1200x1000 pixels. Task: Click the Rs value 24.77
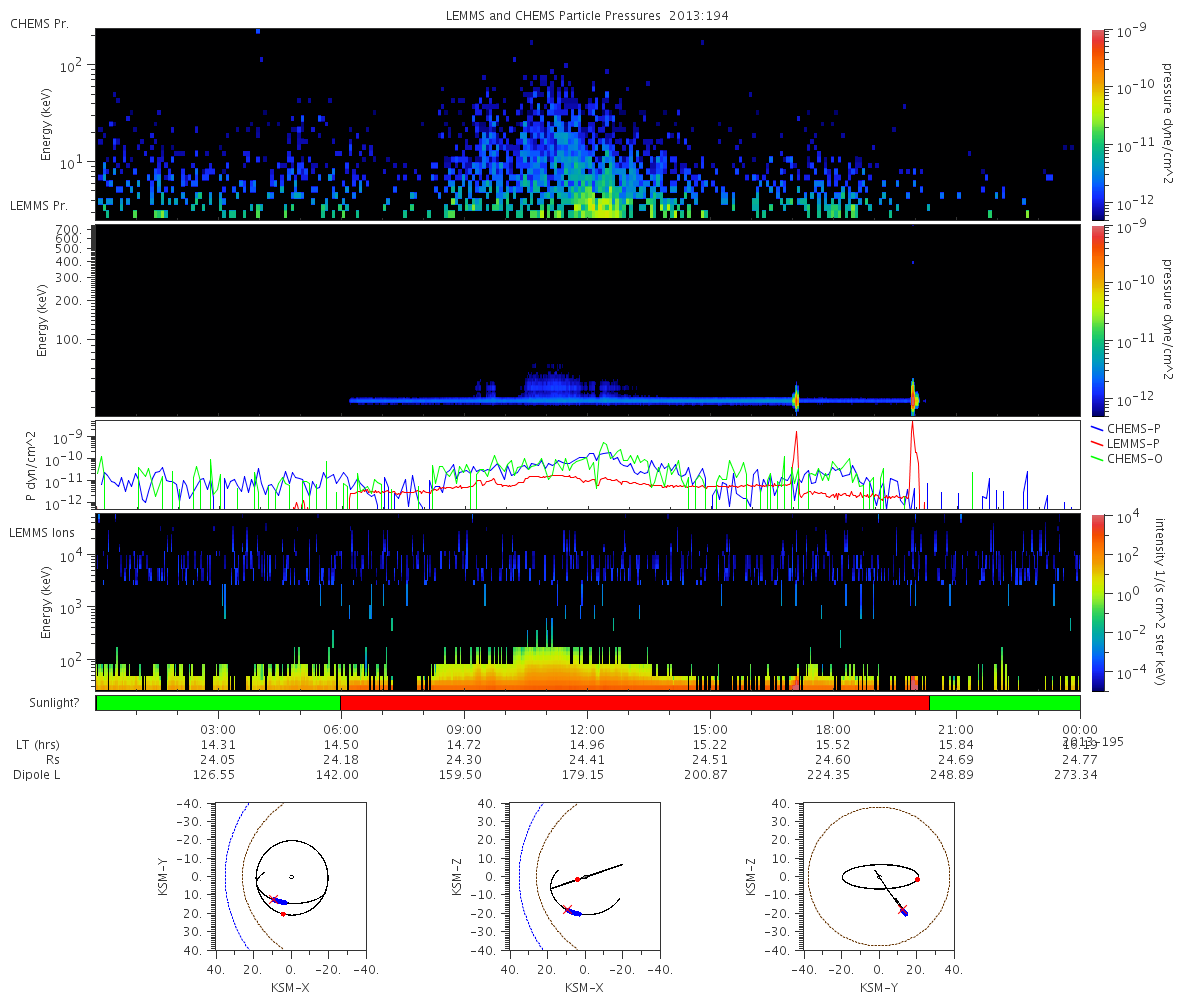pos(1079,760)
